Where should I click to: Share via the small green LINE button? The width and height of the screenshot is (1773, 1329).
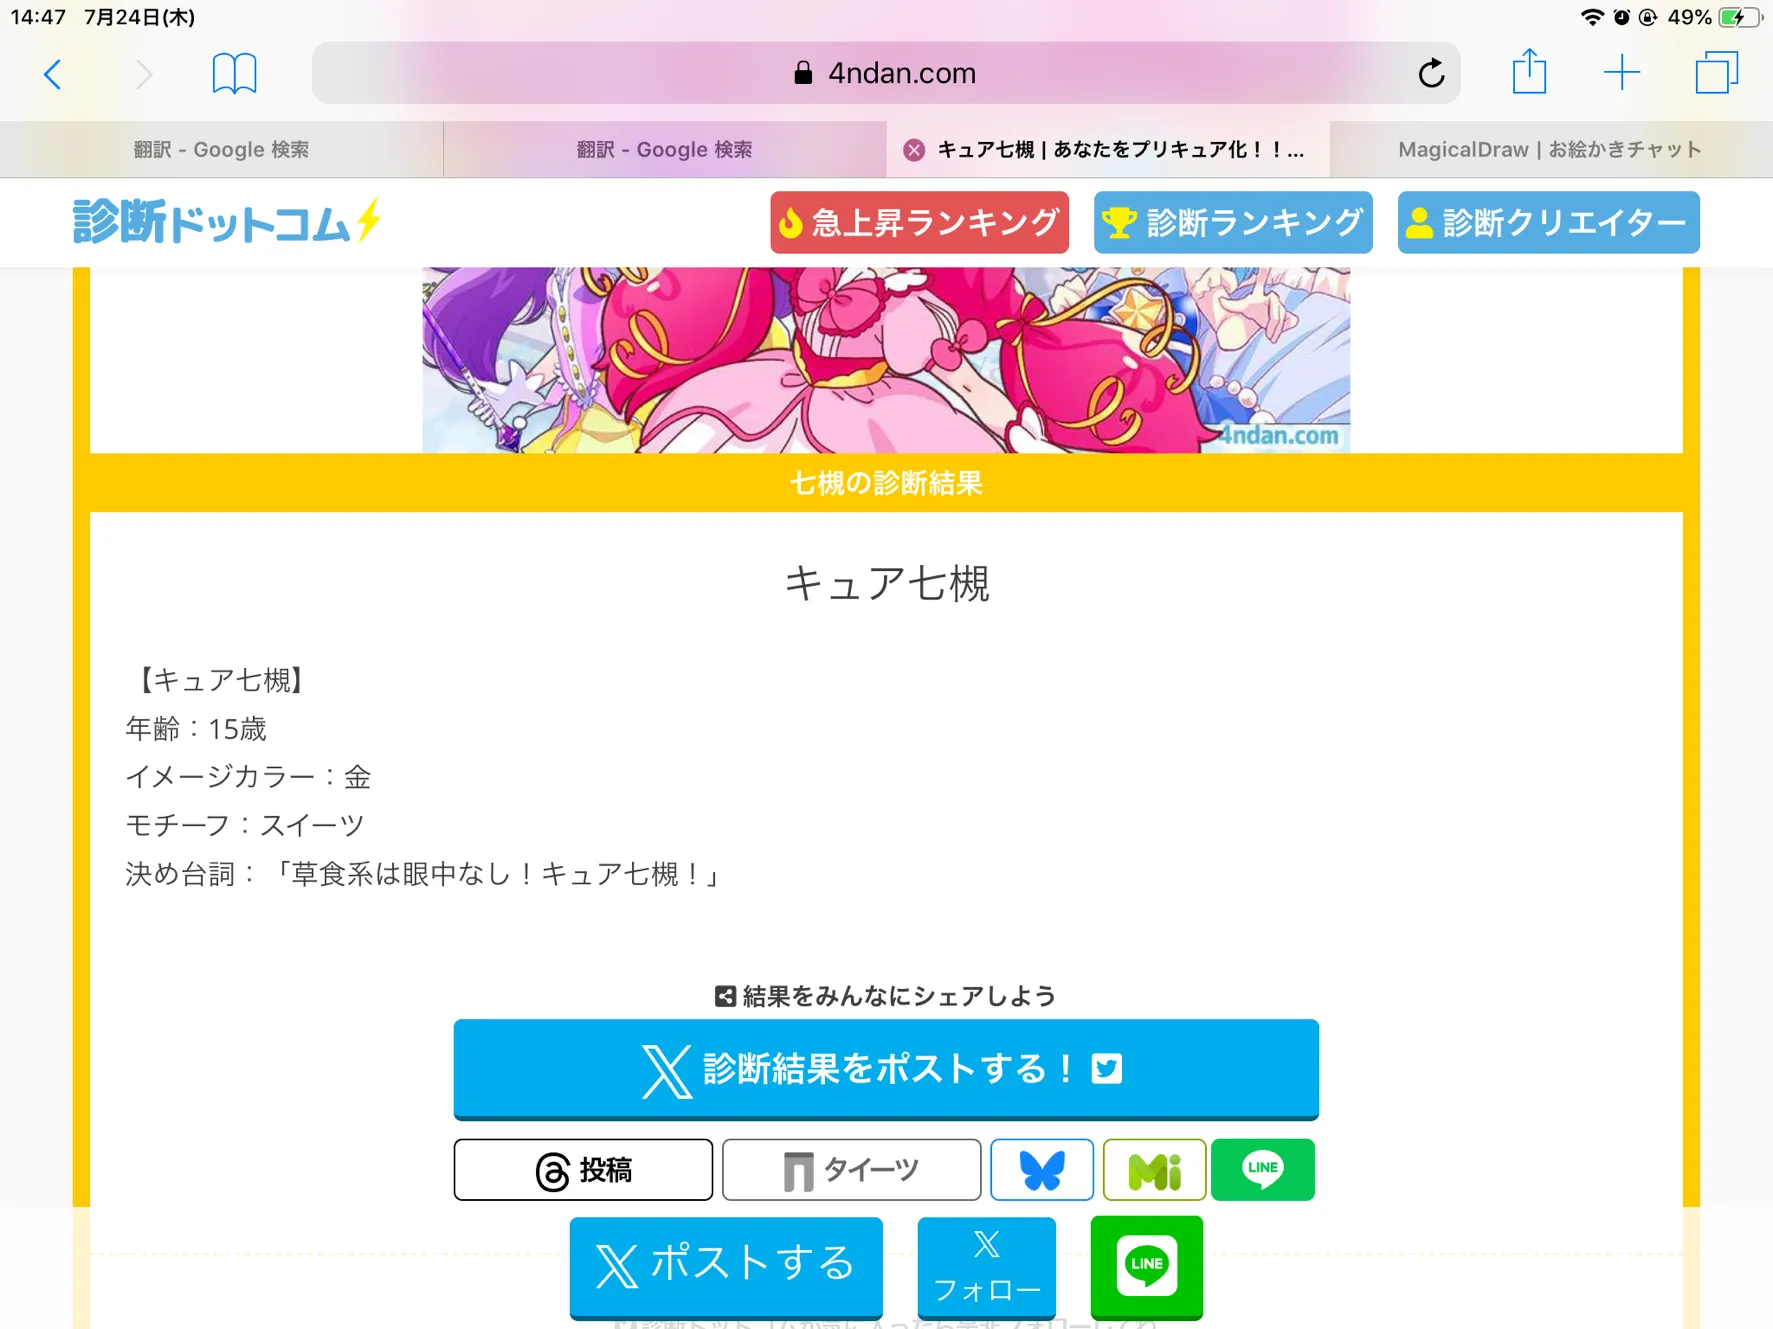(x=1262, y=1169)
